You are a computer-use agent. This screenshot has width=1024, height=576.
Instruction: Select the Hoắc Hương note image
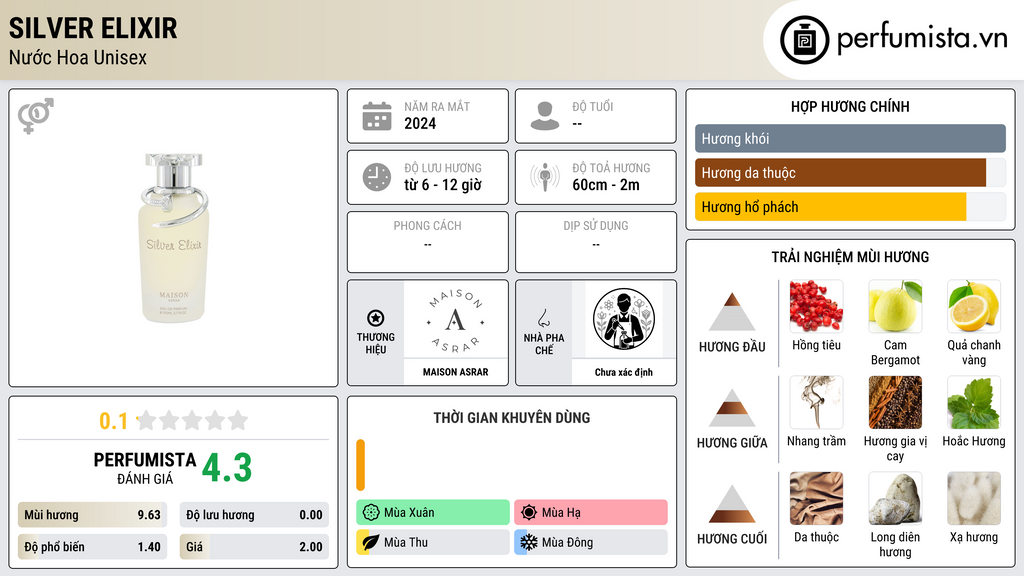pos(974,402)
